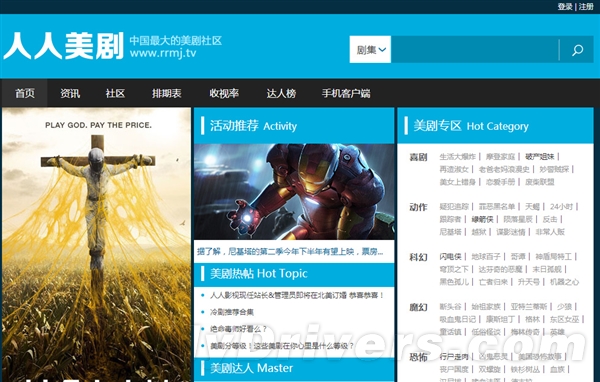
Task: Open the 收视率 nav tab
Action: click(224, 93)
